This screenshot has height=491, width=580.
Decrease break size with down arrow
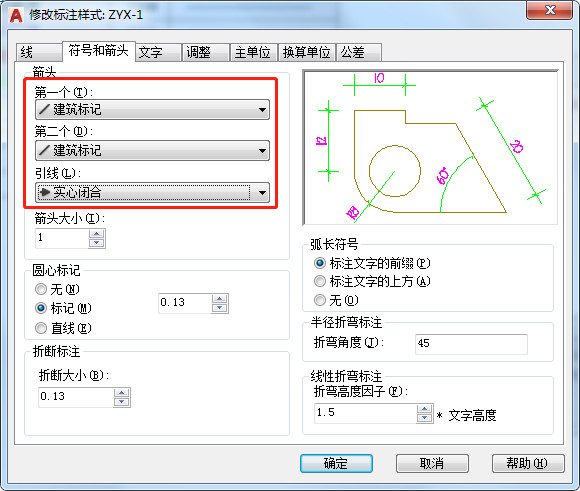pos(122,402)
